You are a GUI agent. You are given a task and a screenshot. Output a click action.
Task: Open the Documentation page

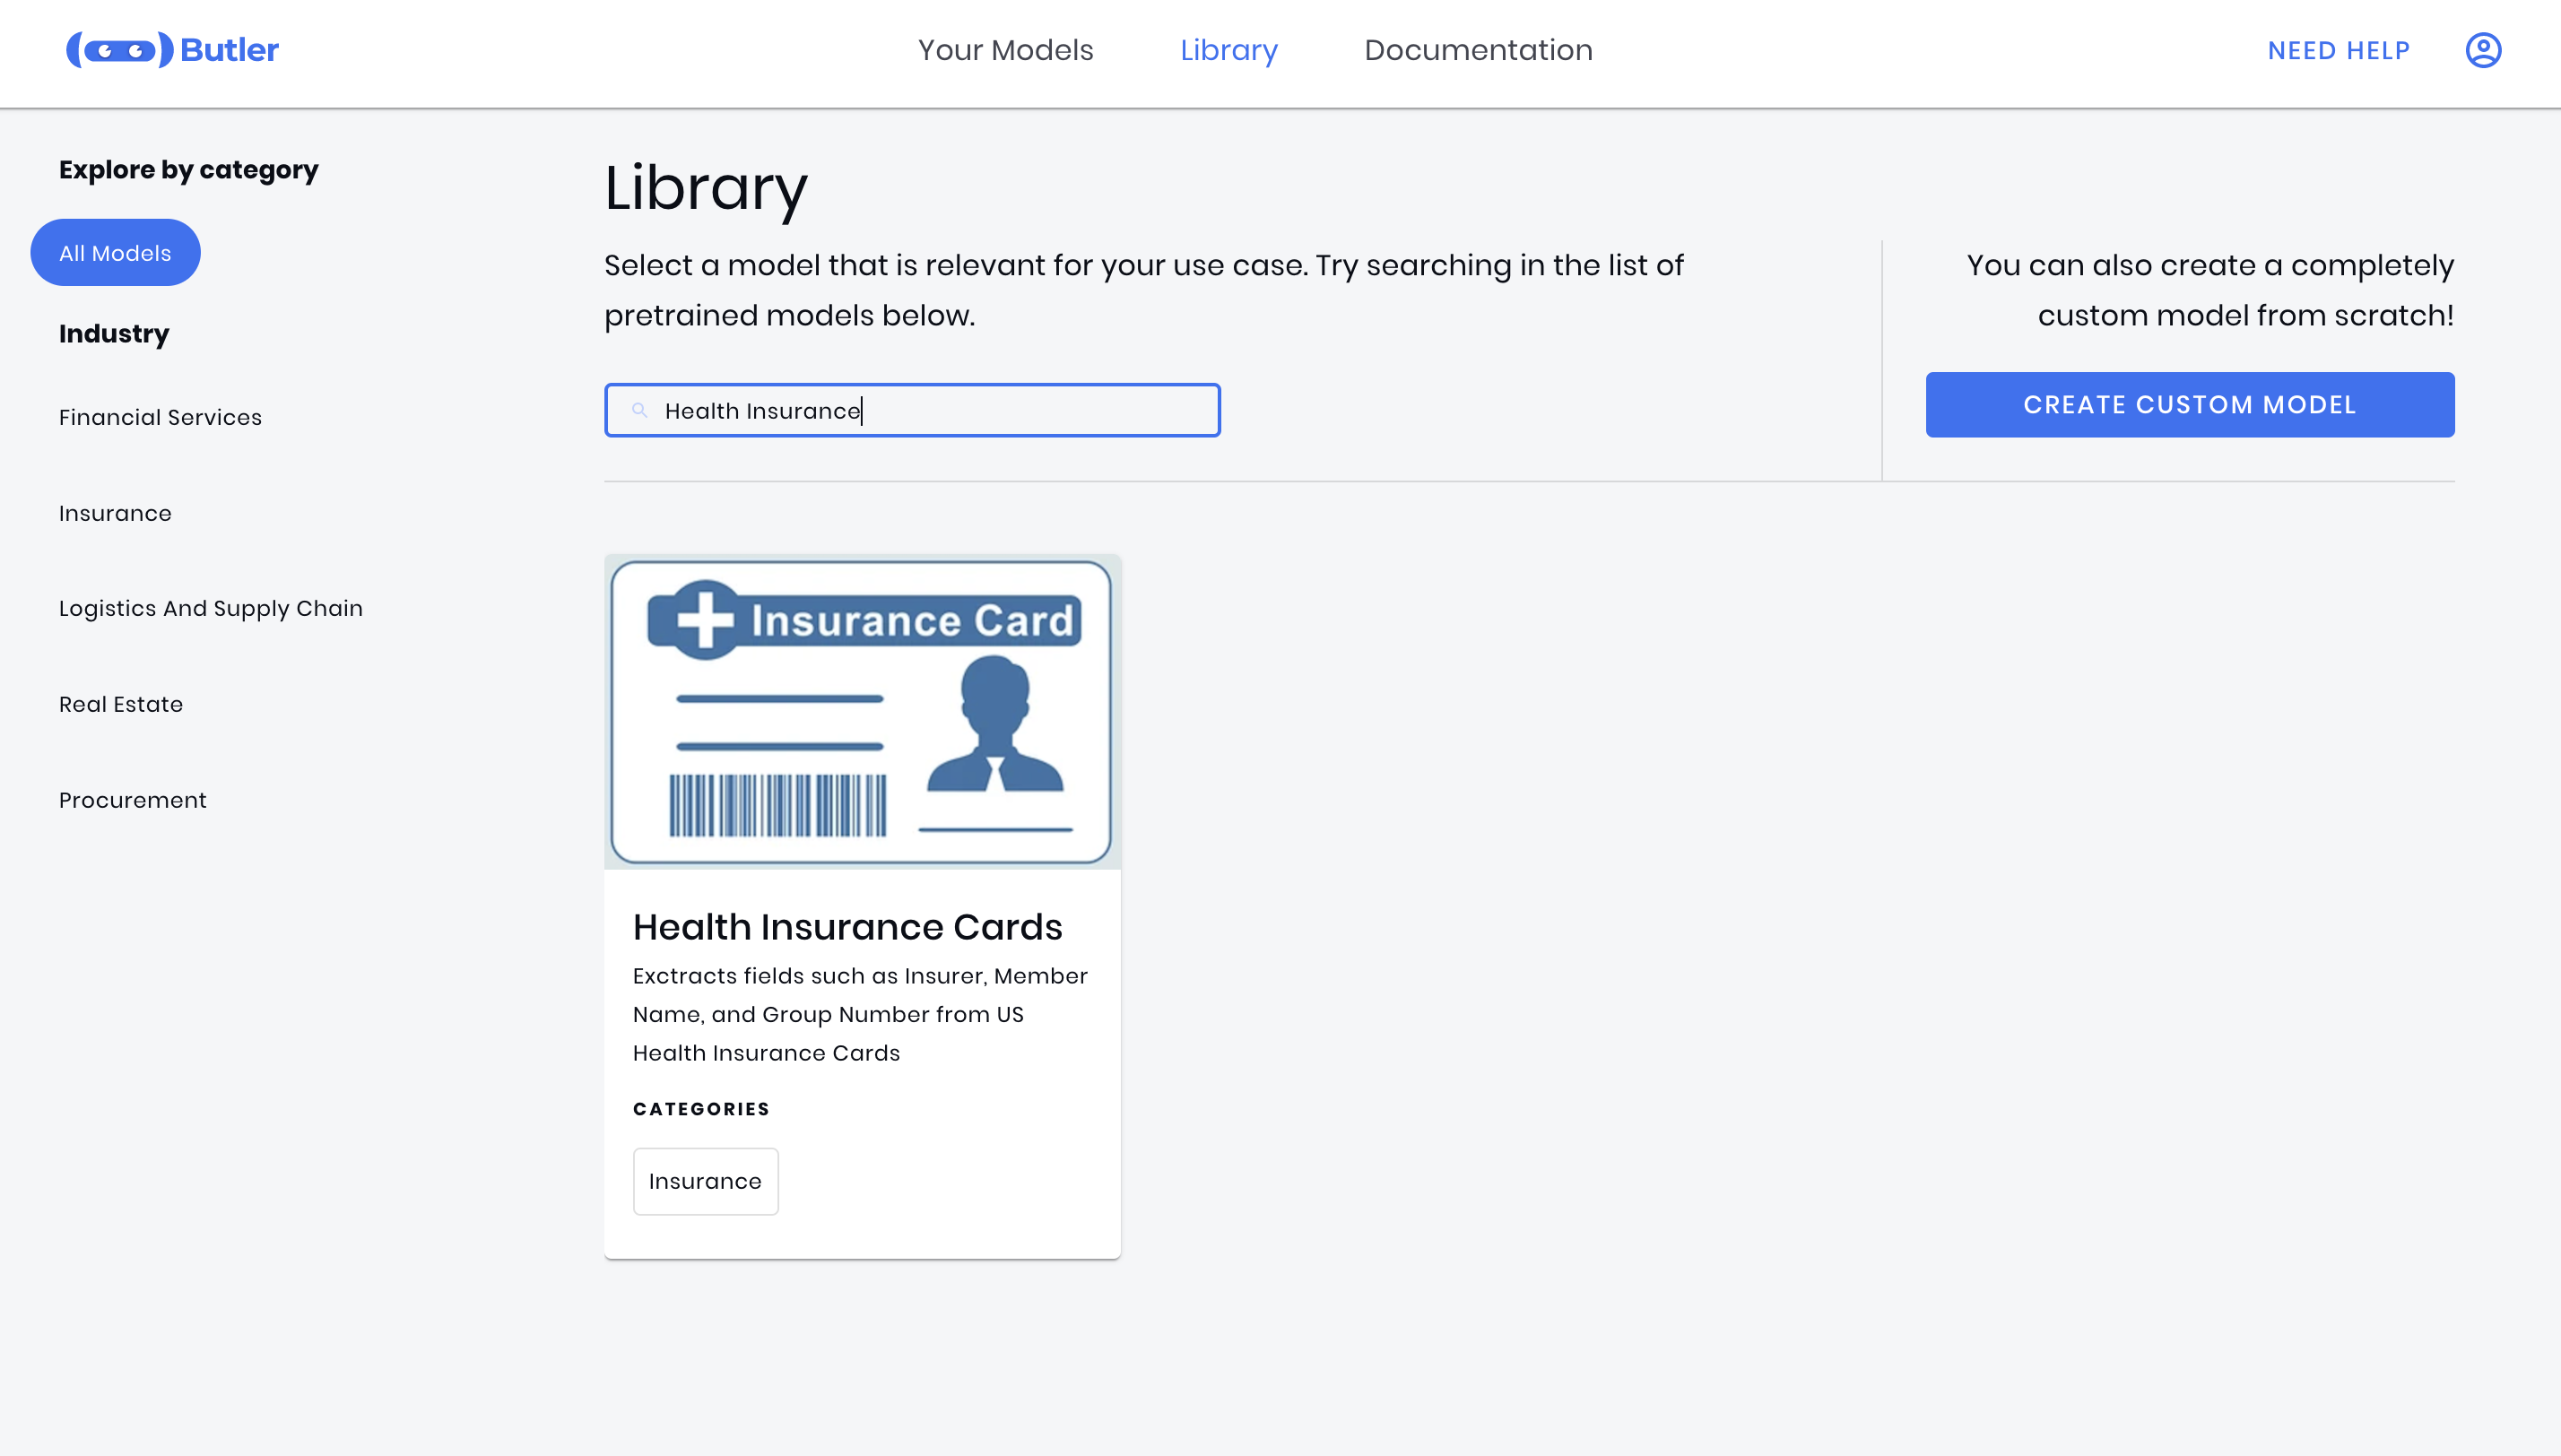[x=1478, y=50]
